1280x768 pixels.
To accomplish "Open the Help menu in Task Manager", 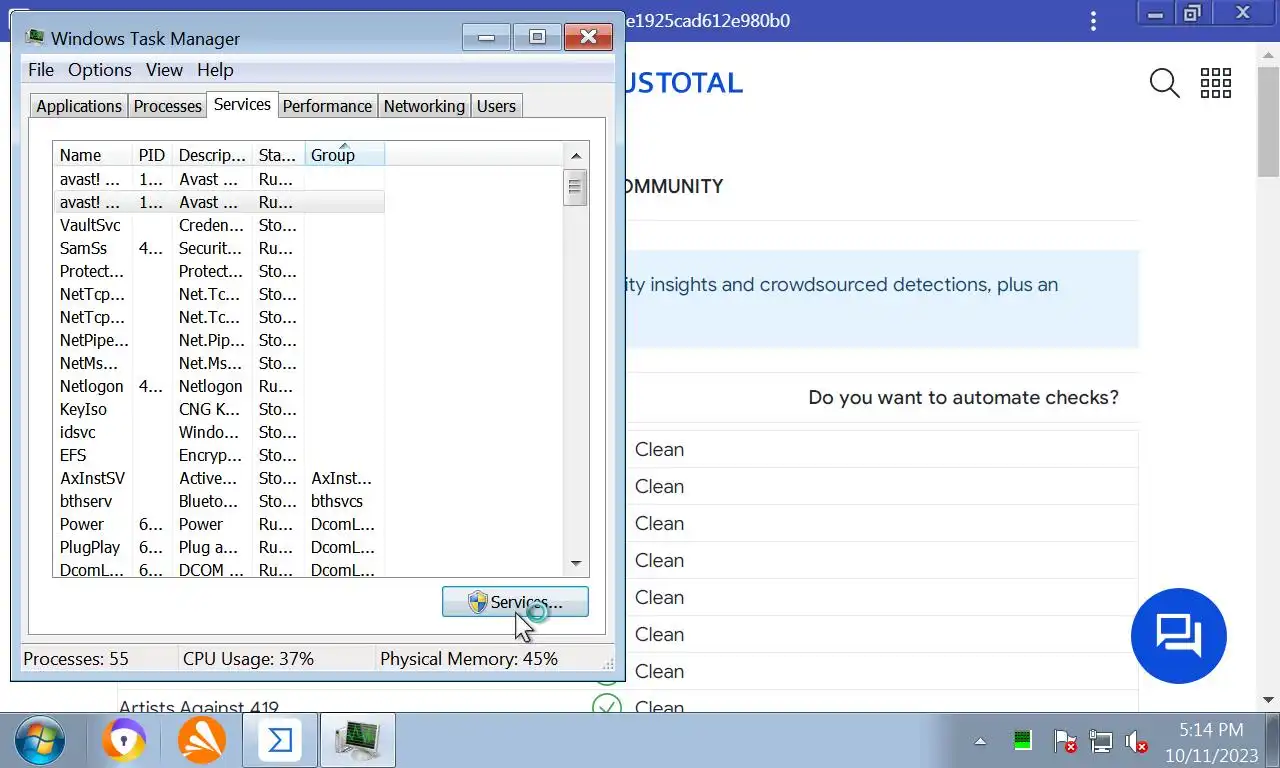I will click(x=215, y=70).
